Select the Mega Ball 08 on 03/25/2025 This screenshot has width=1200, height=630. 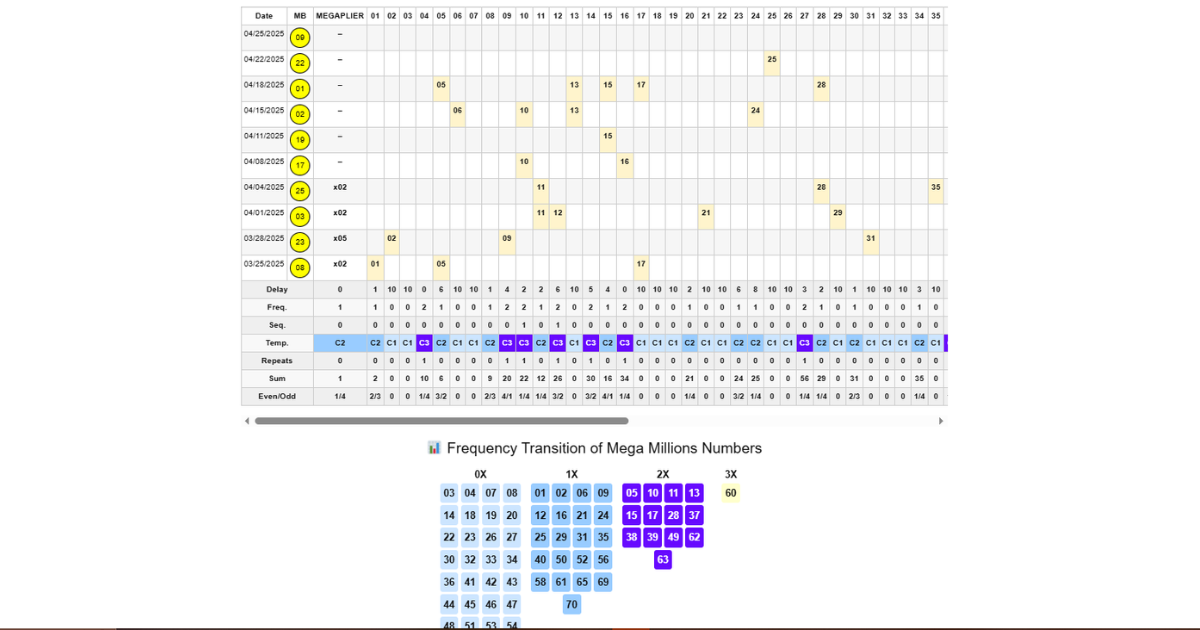click(x=300, y=268)
